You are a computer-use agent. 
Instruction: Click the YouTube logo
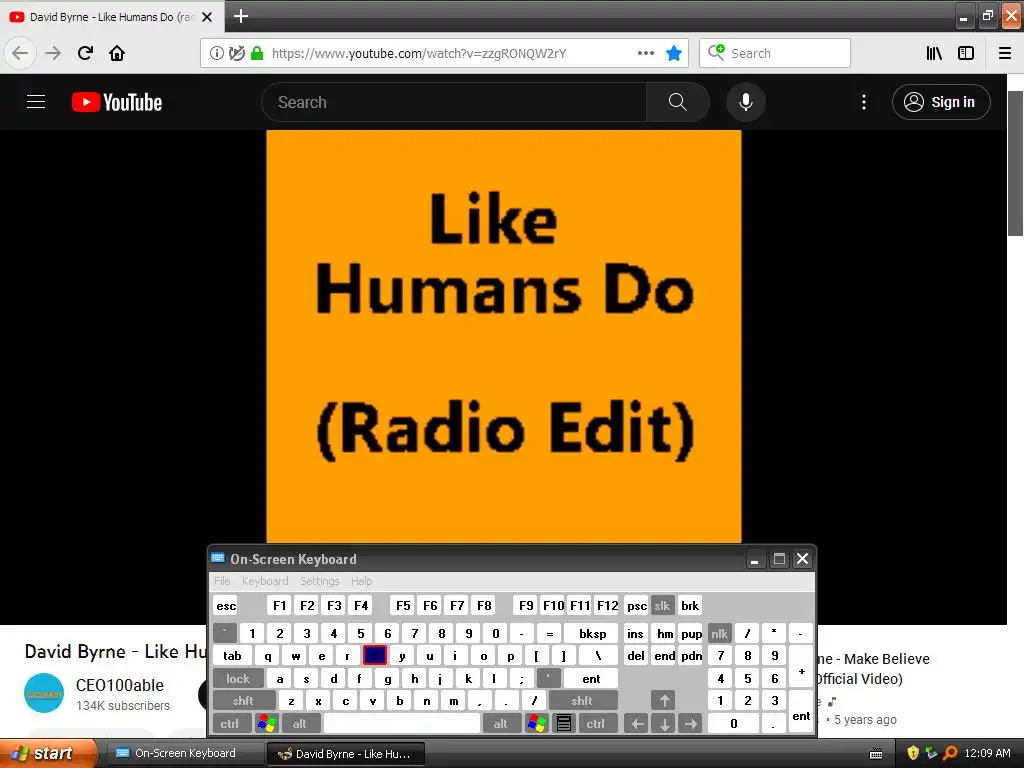117,102
